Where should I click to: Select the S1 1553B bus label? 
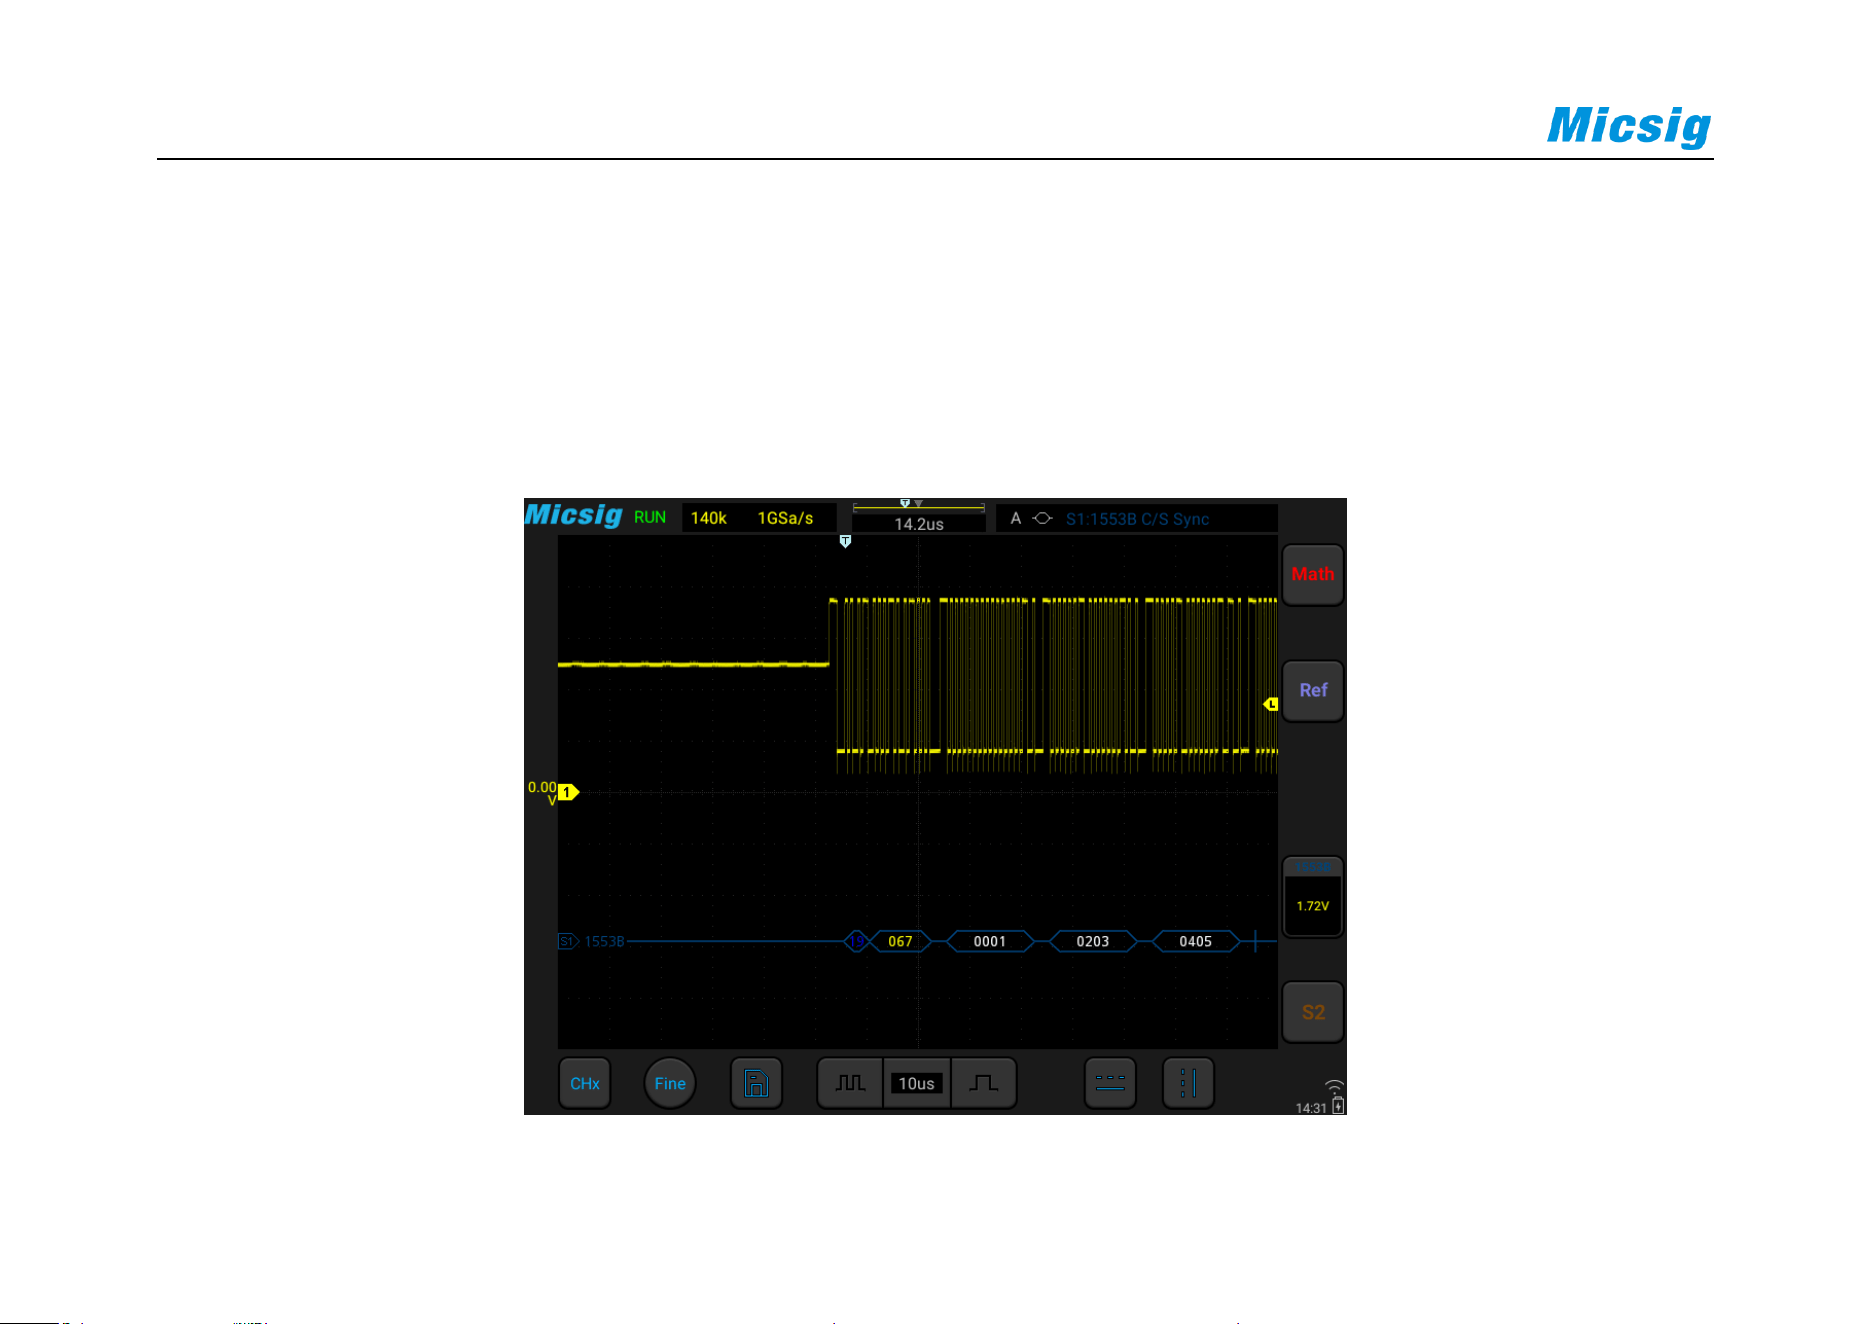tap(592, 942)
